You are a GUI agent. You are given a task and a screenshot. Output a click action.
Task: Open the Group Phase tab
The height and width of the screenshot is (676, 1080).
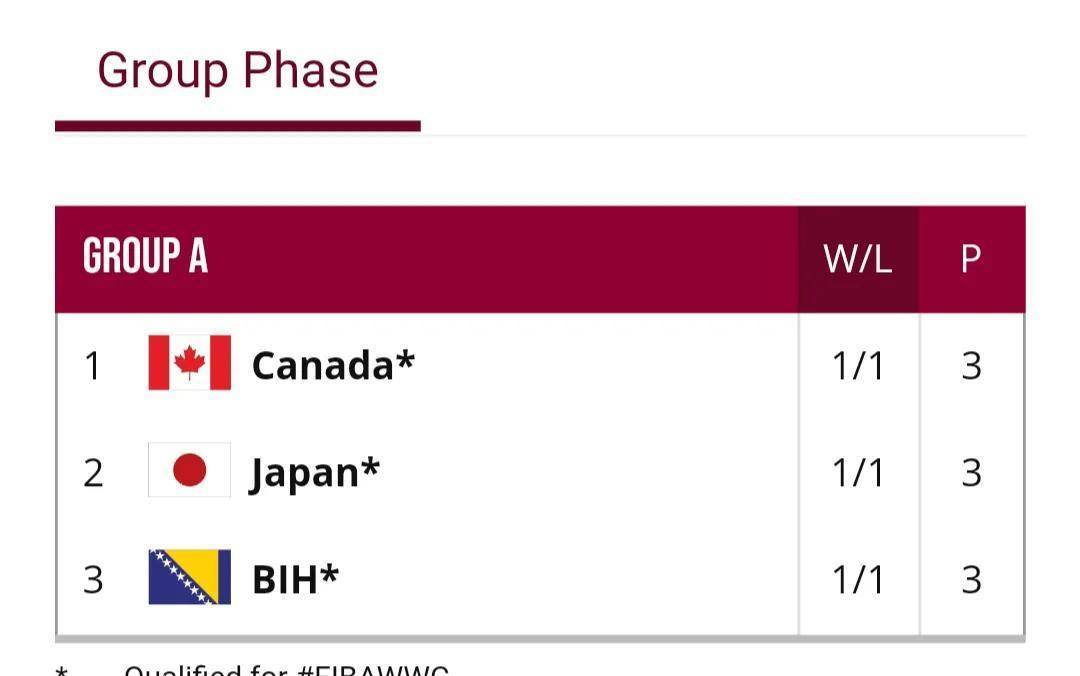(x=238, y=72)
